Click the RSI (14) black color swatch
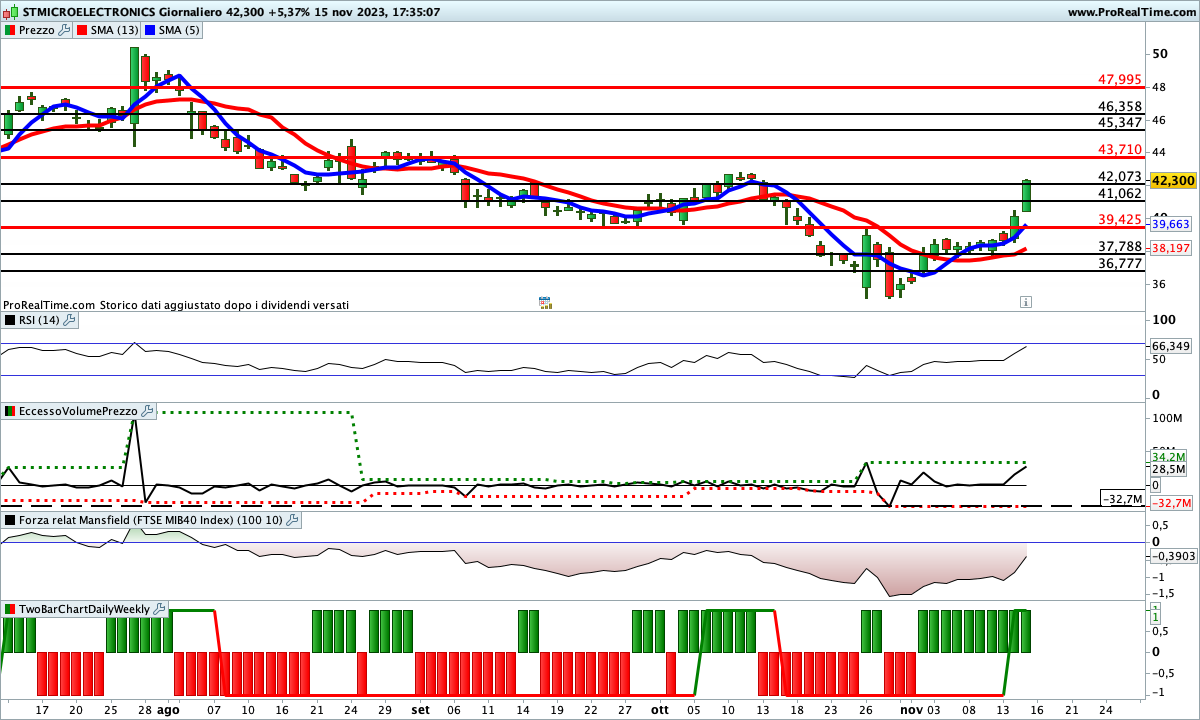The height and width of the screenshot is (720, 1200). coord(10,320)
